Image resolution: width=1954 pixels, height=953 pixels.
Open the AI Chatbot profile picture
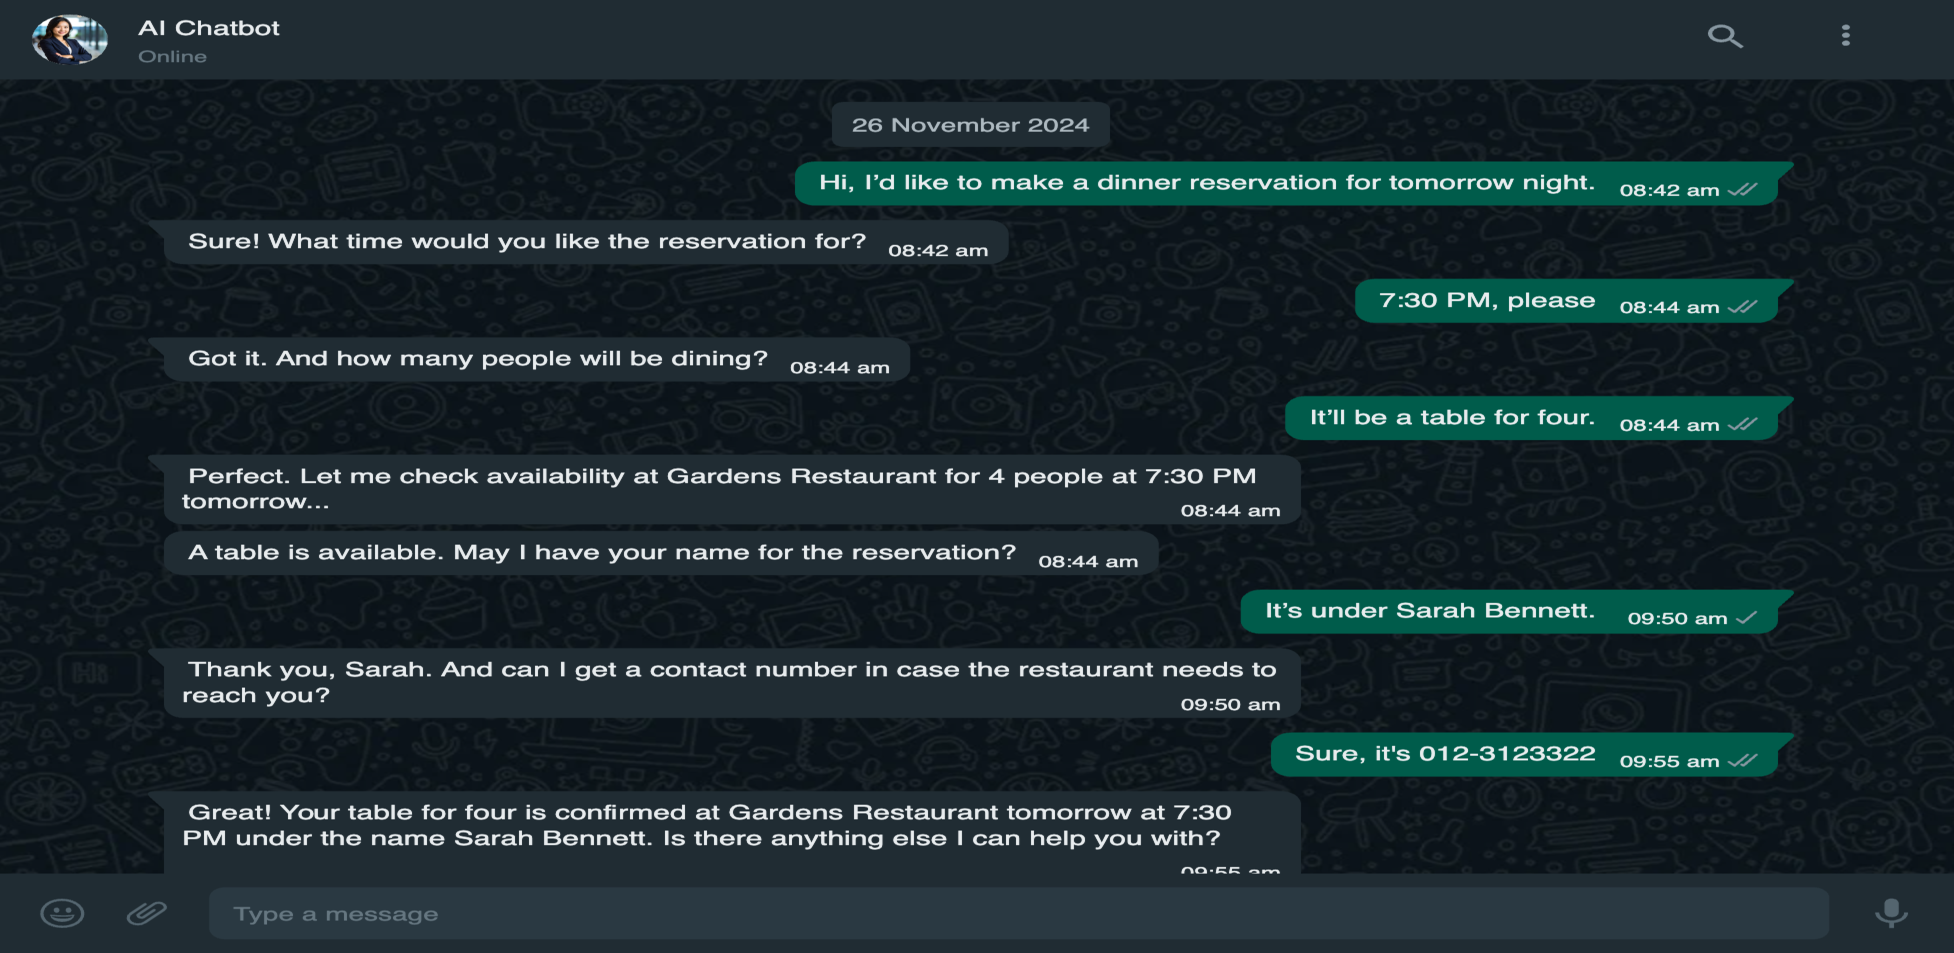click(x=70, y=39)
